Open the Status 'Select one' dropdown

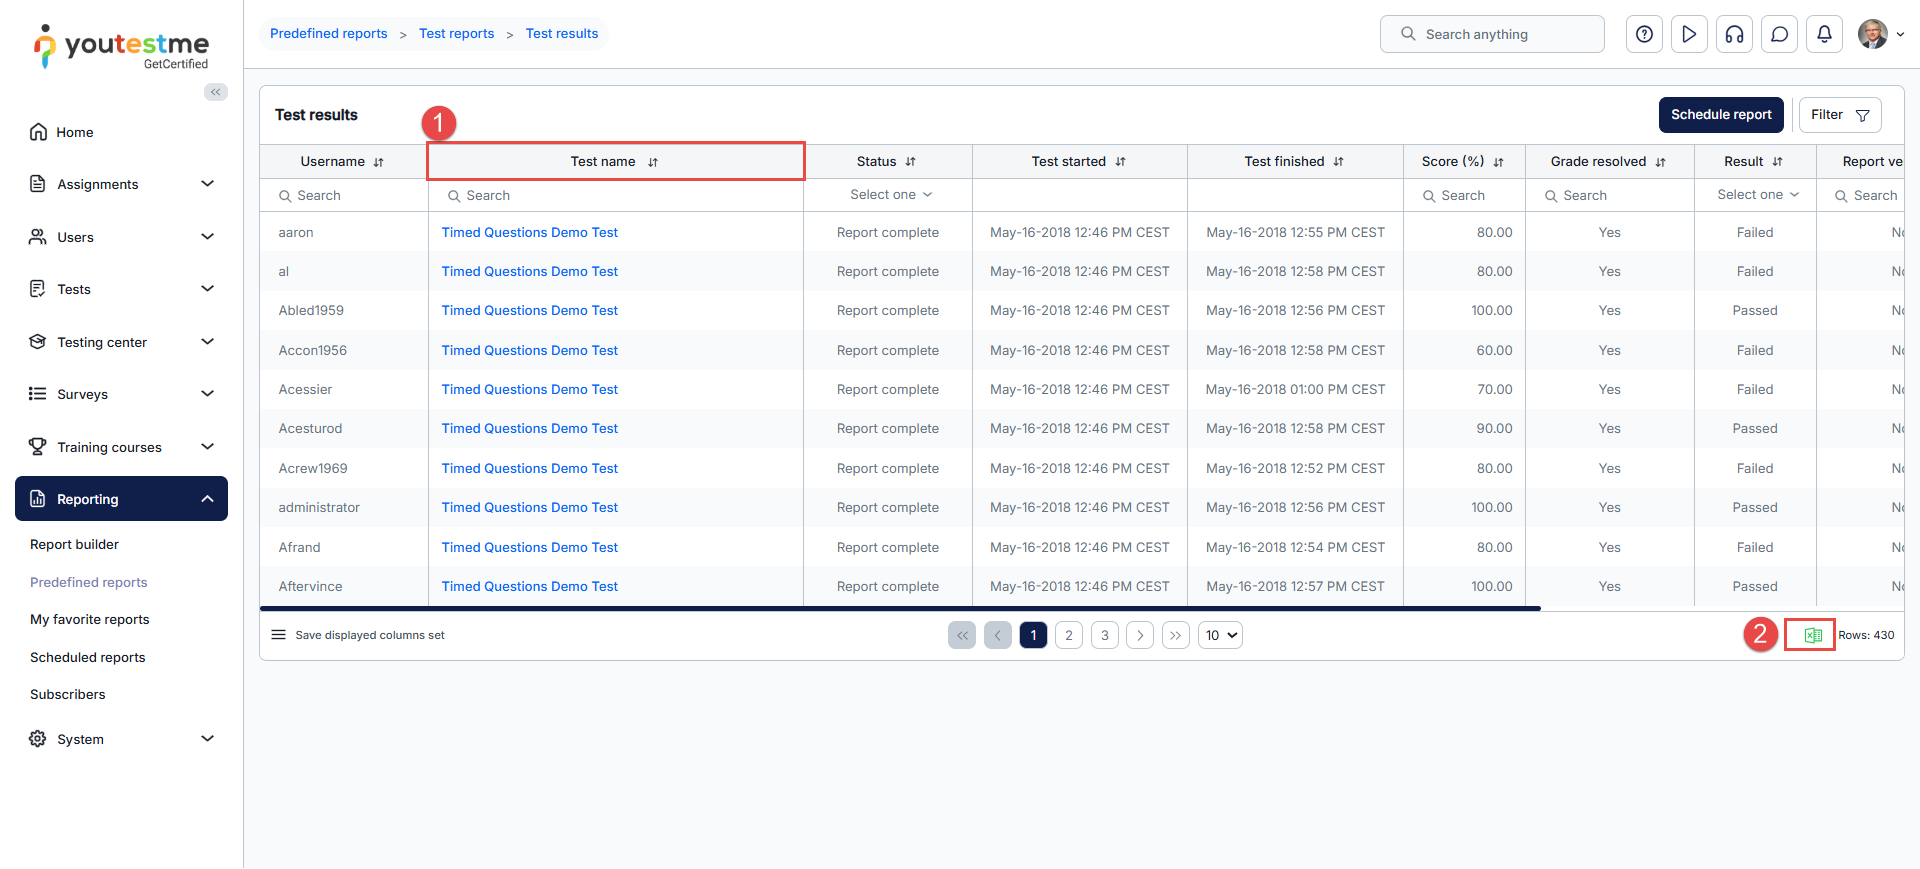(x=890, y=195)
